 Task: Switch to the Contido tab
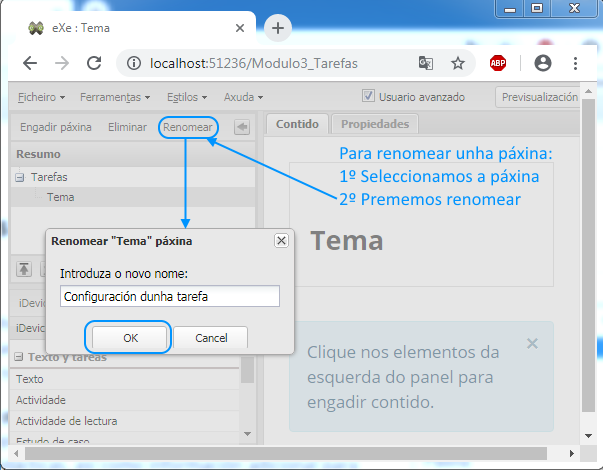tap(297, 124)
